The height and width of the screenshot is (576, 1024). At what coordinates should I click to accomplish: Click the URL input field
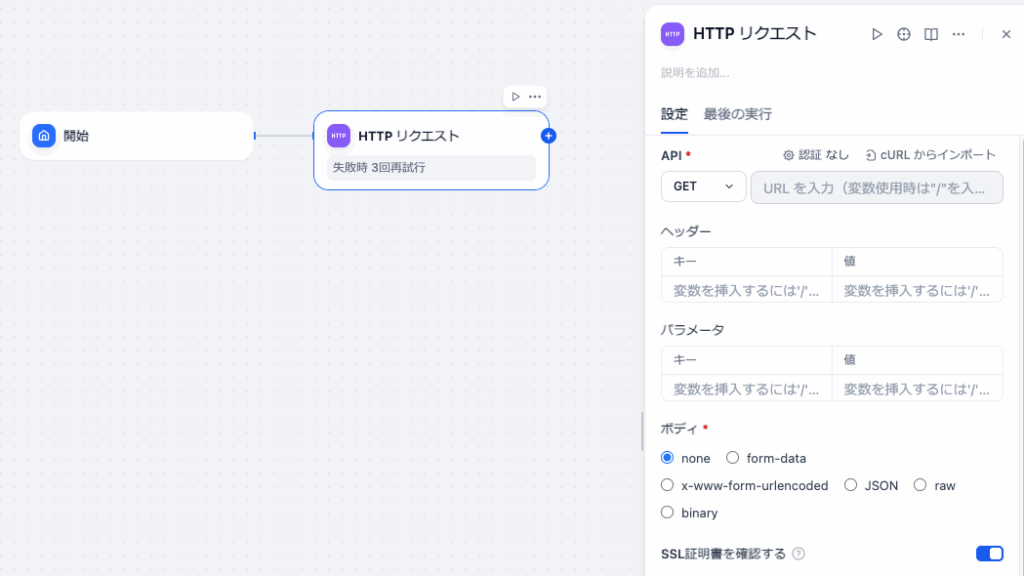877,187
